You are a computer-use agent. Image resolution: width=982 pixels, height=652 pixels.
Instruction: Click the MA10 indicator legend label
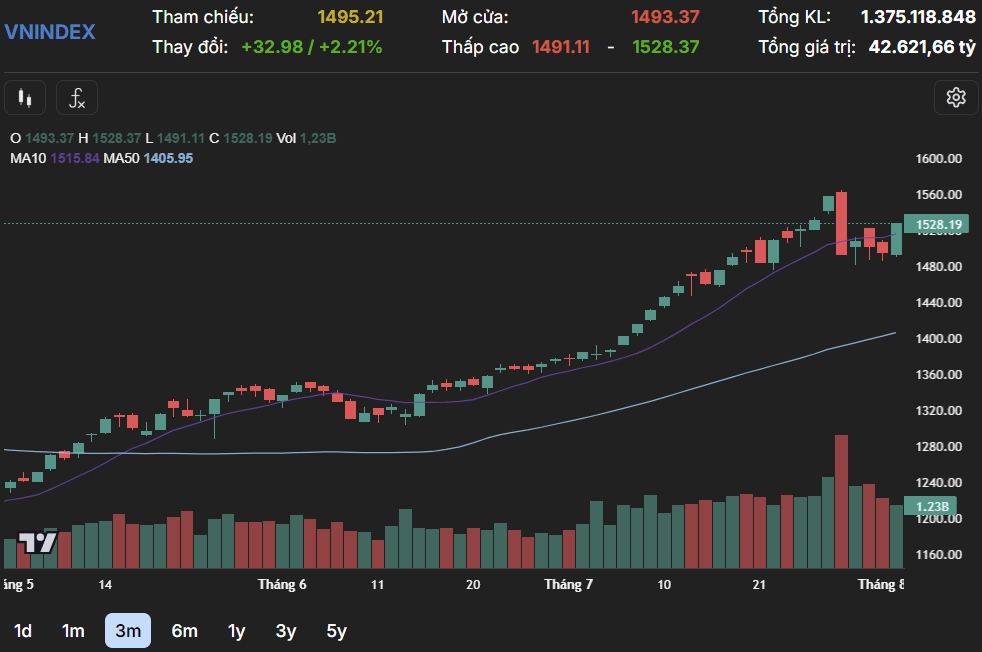(x=28, y=158)
